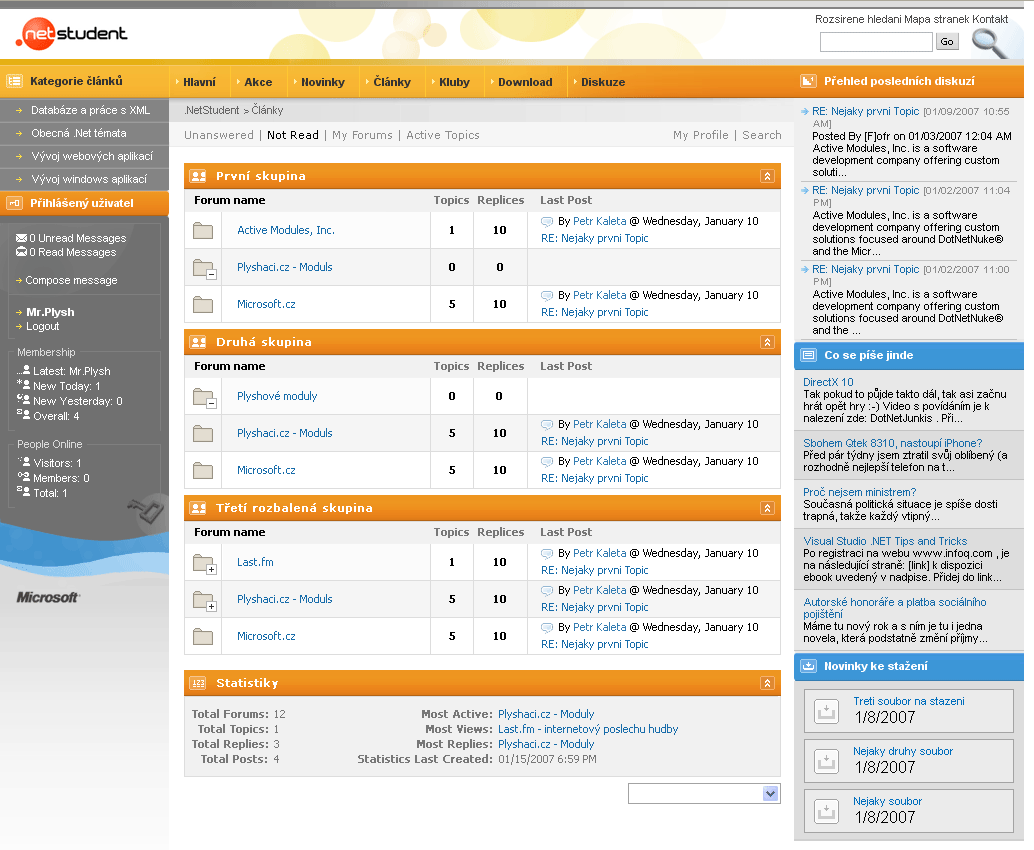Open Search link in forum toolbar

pos(762,135)
